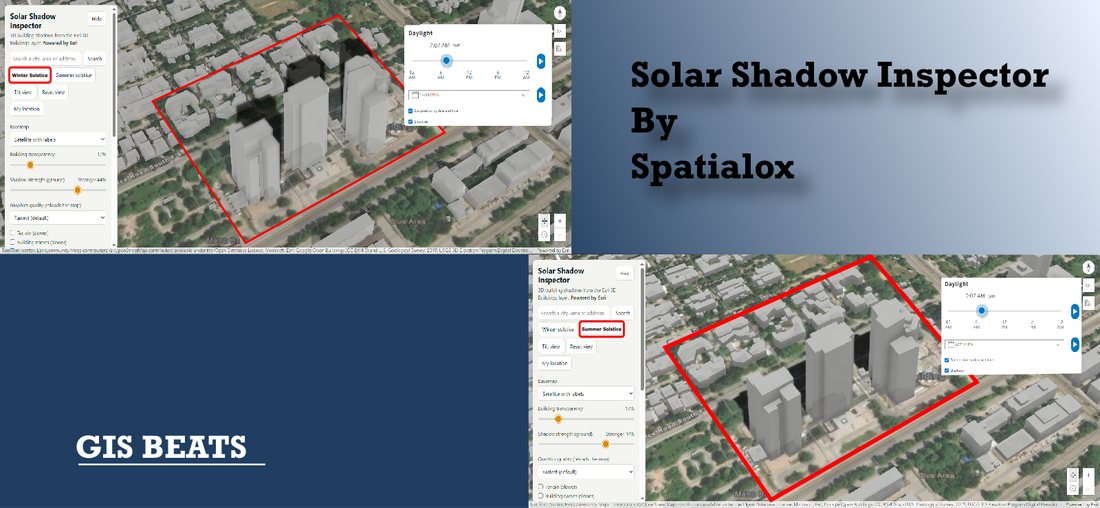Open Graphics quality dropdown in lower panel
Image resolution: width=1100 pixels, height=508 pixels.
coord(586,472)
